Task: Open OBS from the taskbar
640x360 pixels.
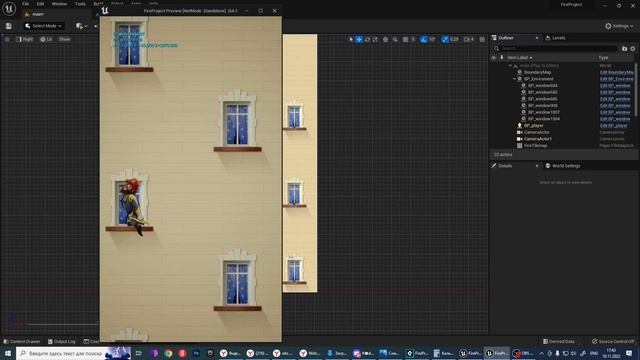Action: [x=524, y=353]
